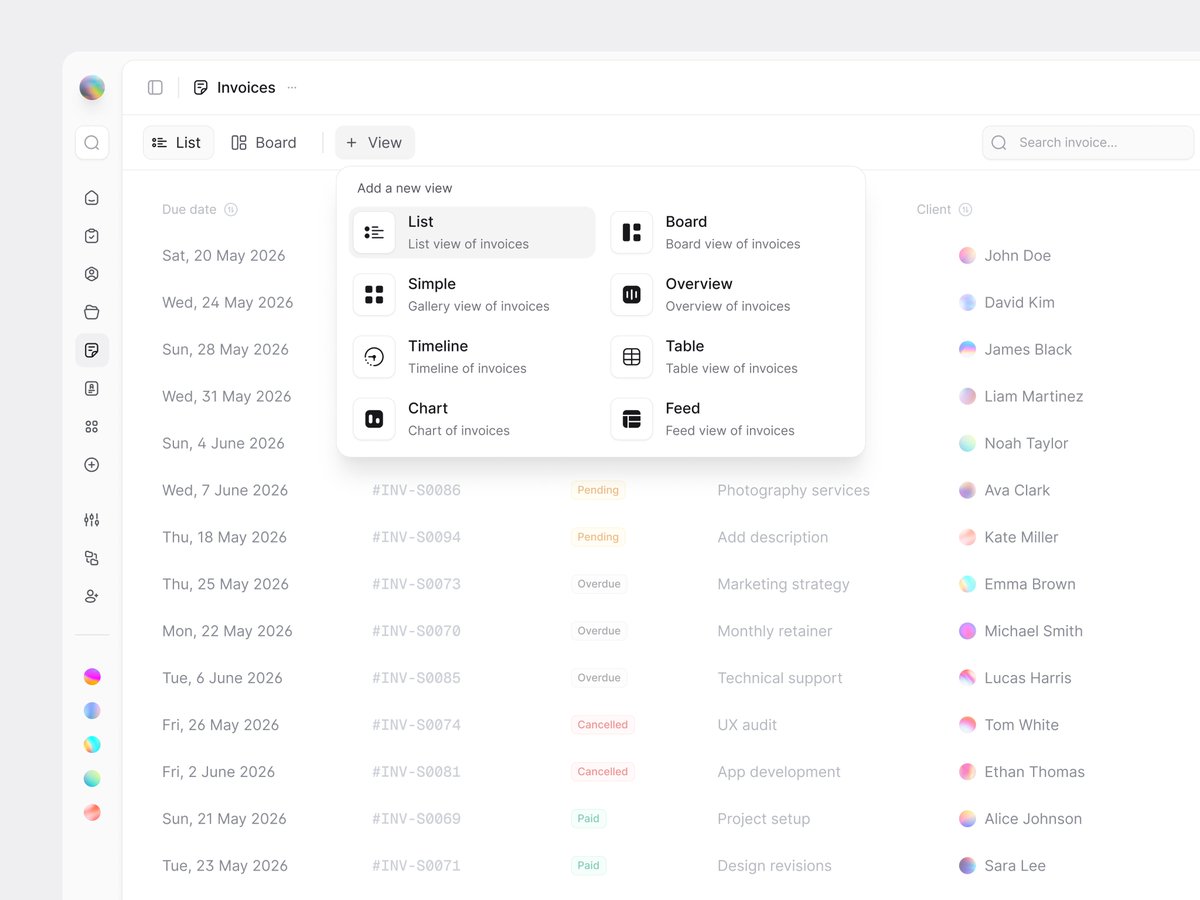
Task: Open the tasks clipboard icon in sidebar
Action: [92, 236]
